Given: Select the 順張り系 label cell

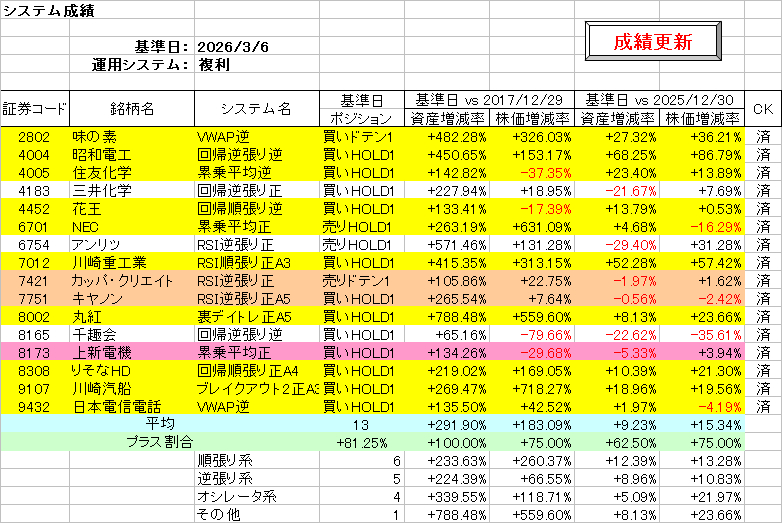Looking at the screenshot, I should tap(257, 460).
